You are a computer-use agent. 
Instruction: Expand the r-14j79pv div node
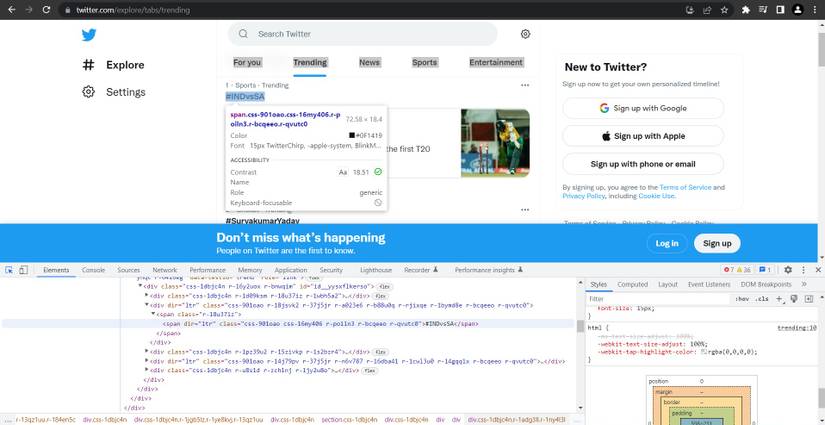tap(147, 361)
